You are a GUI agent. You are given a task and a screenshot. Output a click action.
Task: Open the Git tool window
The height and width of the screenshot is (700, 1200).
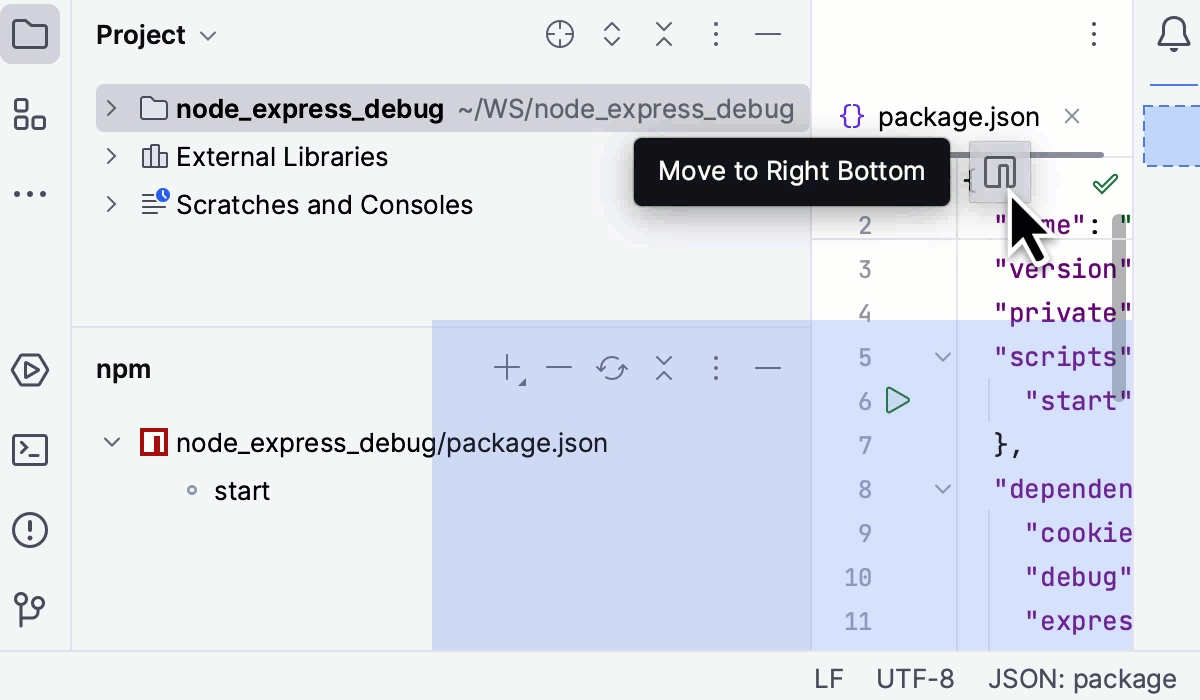tap(30, 607)
